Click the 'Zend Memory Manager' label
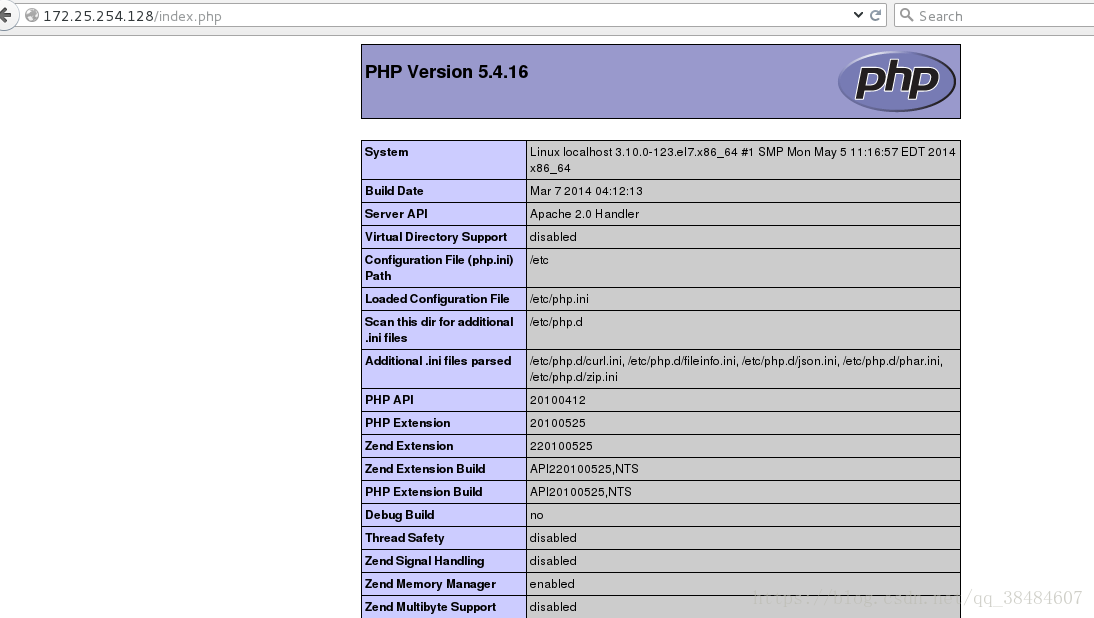Viewport: 1094px width, 618px height. point(430,585)
